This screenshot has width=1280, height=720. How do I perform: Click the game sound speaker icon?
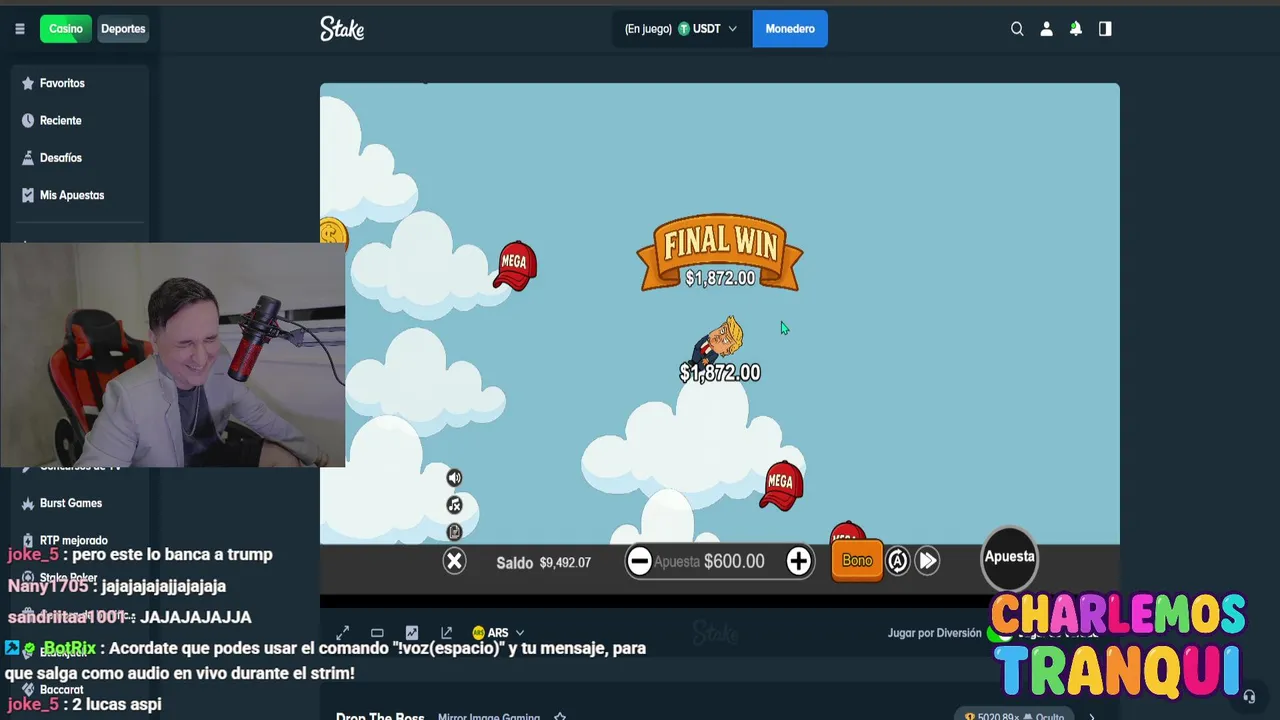454,478
